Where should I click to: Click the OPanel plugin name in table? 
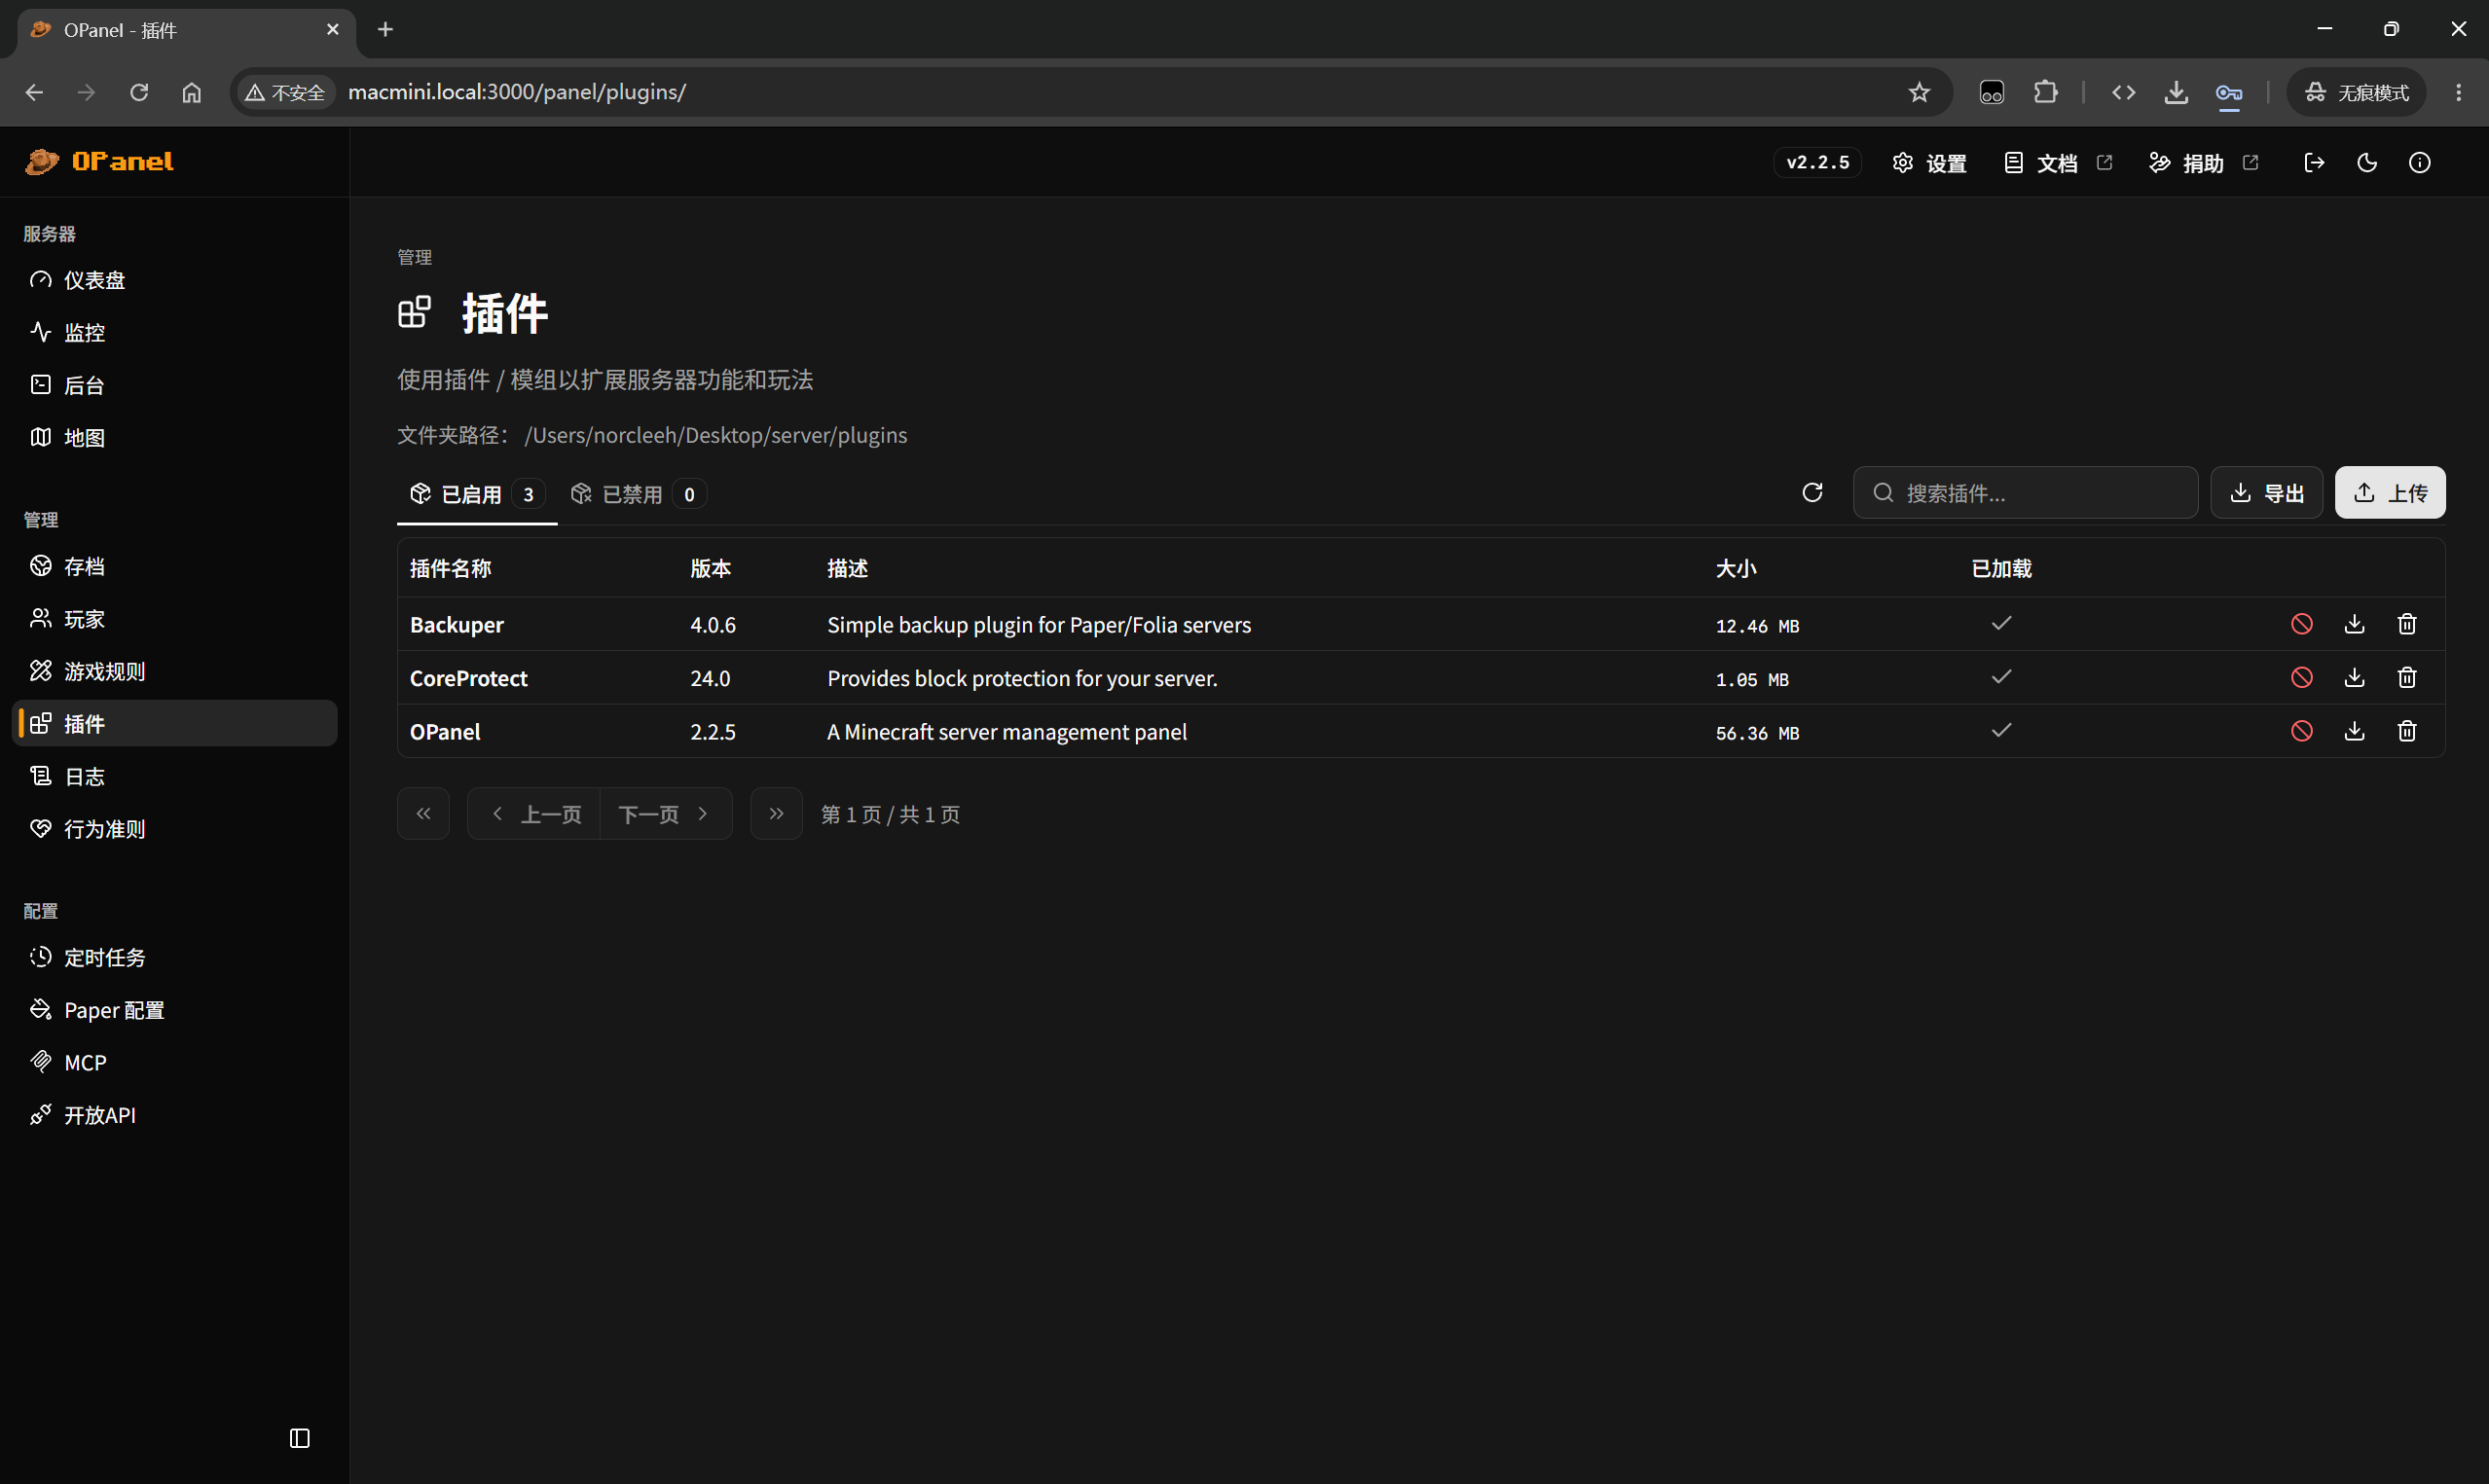point(445,731)
